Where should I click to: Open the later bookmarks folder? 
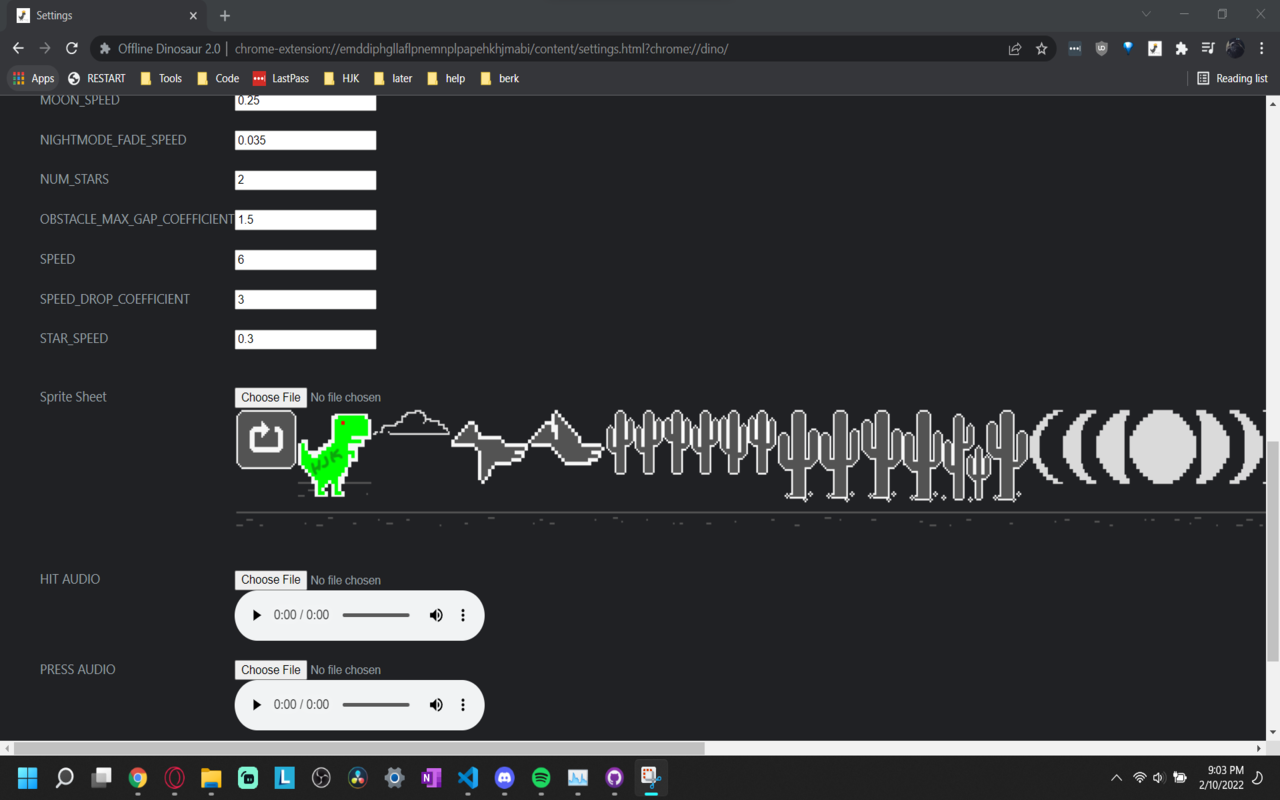click(392, 78)
